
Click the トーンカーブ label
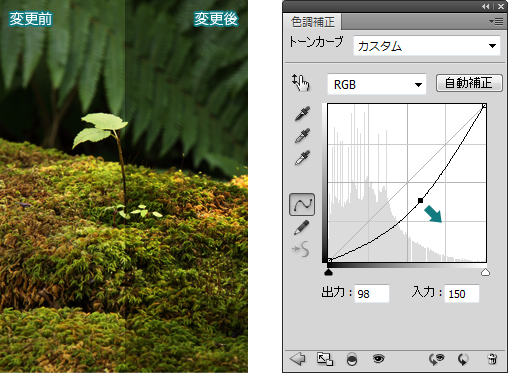316,43
